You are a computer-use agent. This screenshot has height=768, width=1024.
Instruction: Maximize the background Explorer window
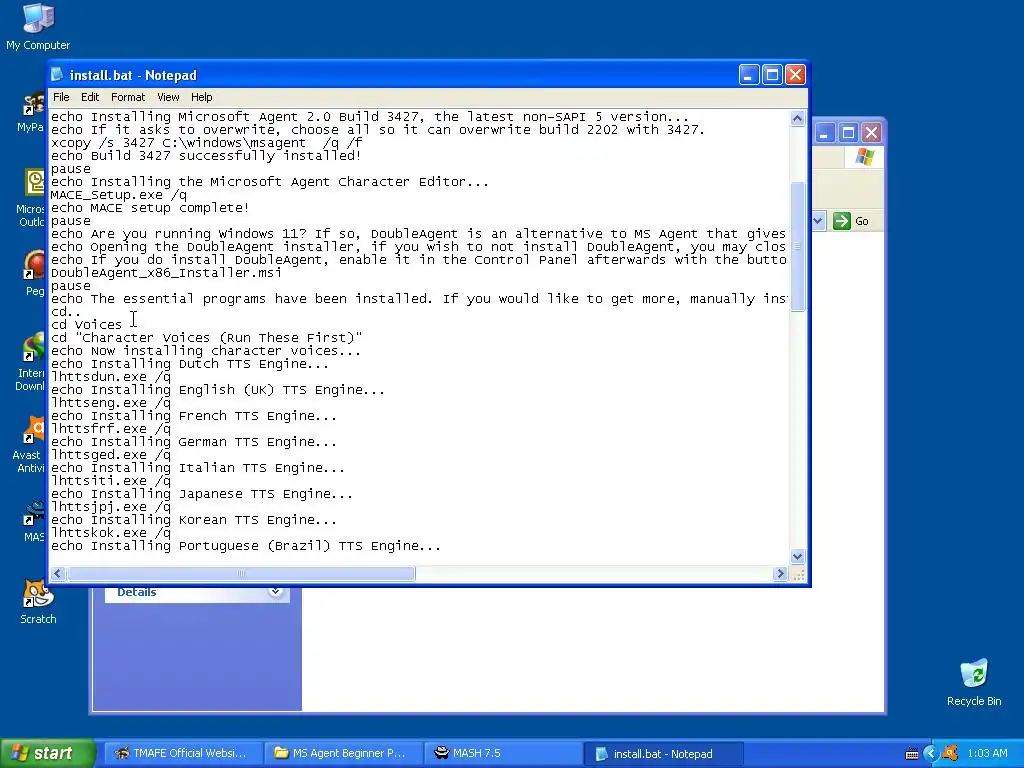[848, 133]
